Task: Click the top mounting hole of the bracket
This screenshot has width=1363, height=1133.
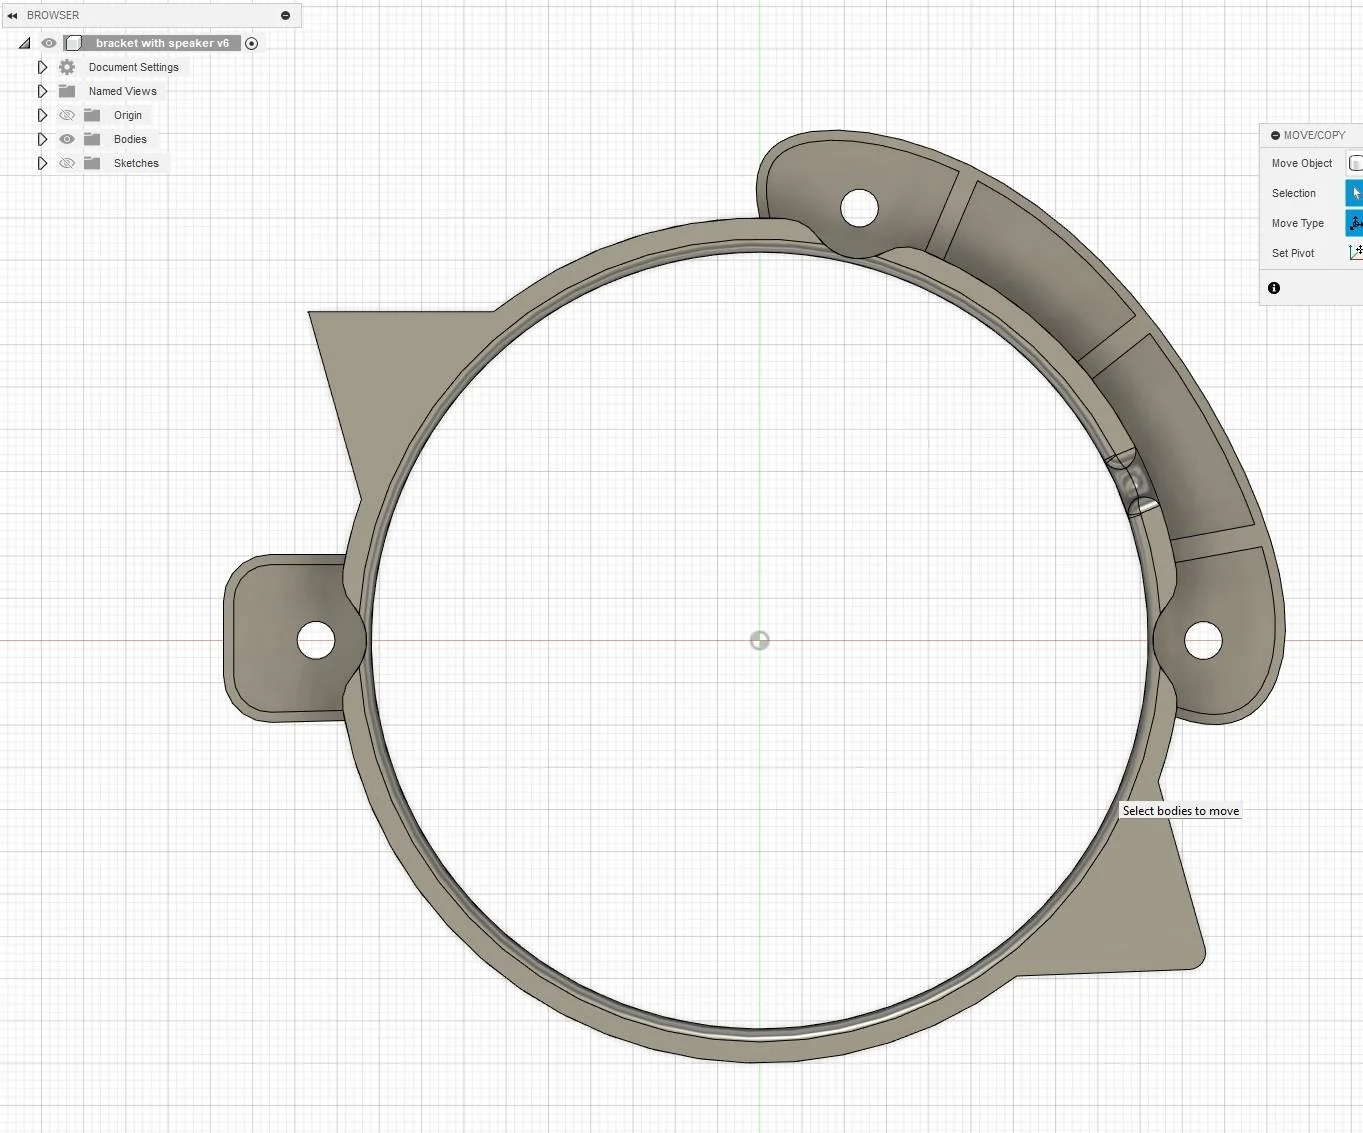Action: point(860,208)
